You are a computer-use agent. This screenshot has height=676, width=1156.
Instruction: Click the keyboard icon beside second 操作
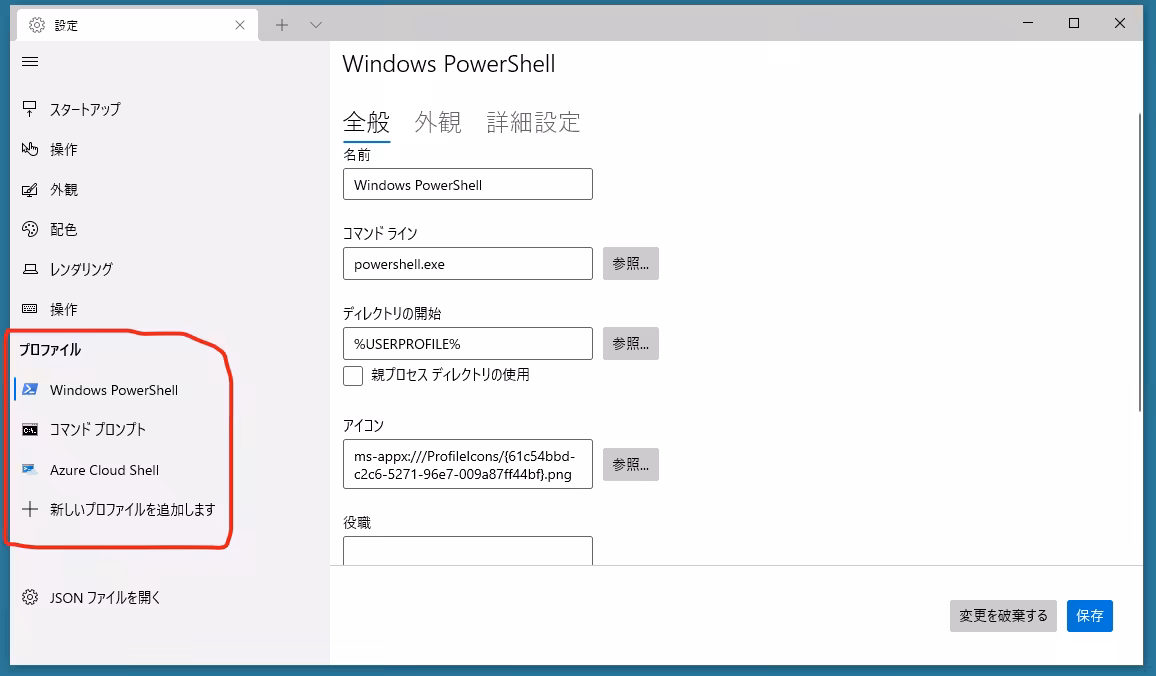(29, 309)
